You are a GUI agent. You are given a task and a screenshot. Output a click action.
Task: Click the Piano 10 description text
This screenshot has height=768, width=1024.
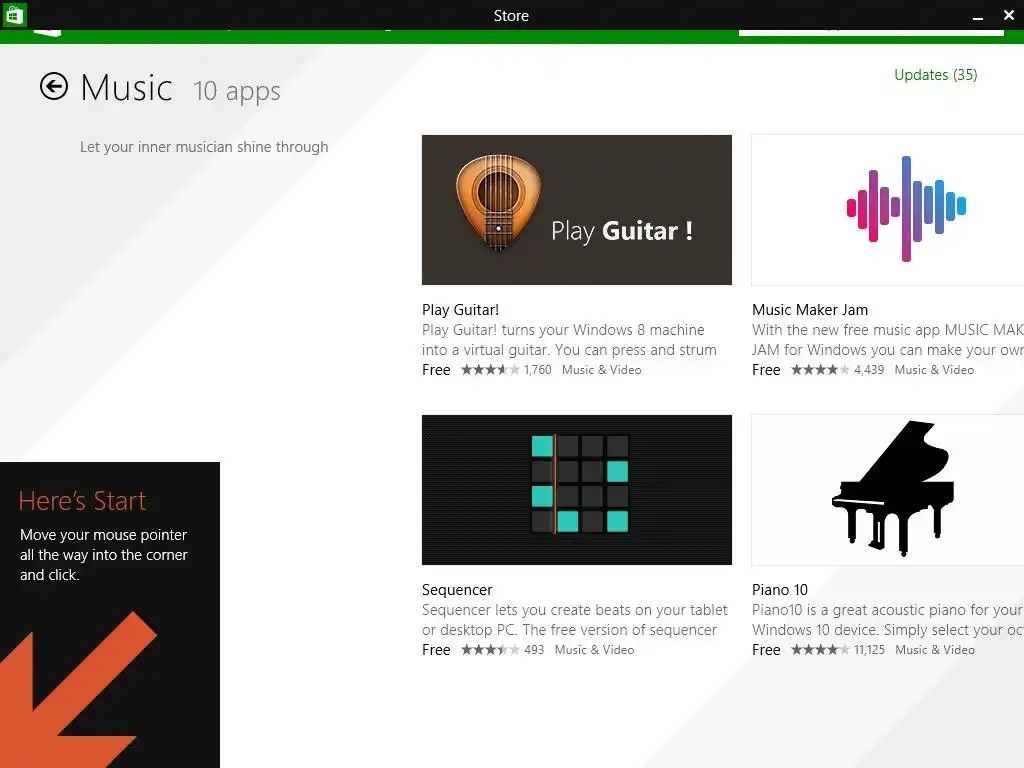tap(888, 620)
